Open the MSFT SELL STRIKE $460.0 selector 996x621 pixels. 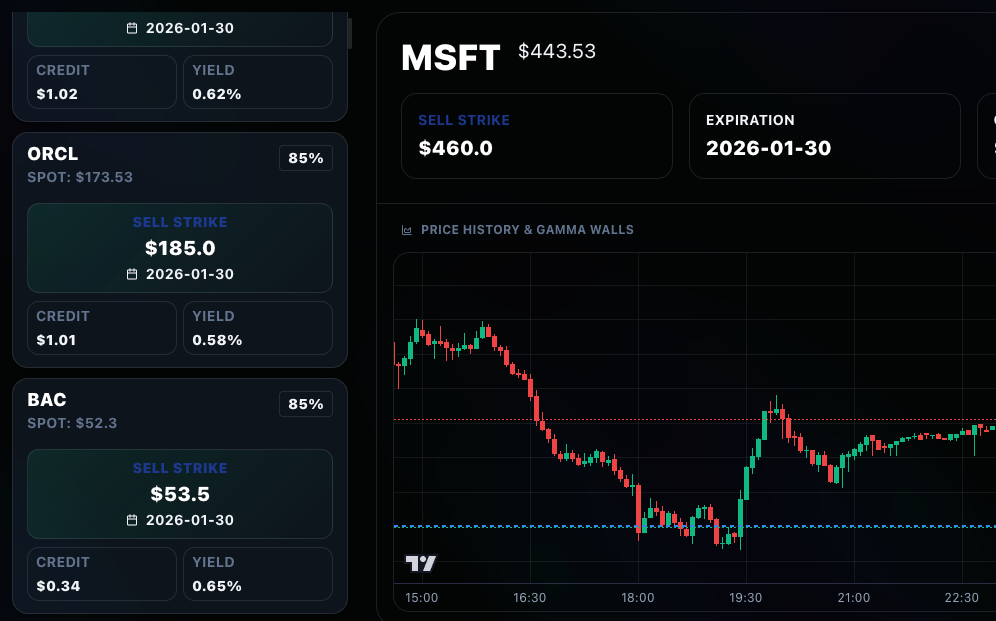(536, 136)
